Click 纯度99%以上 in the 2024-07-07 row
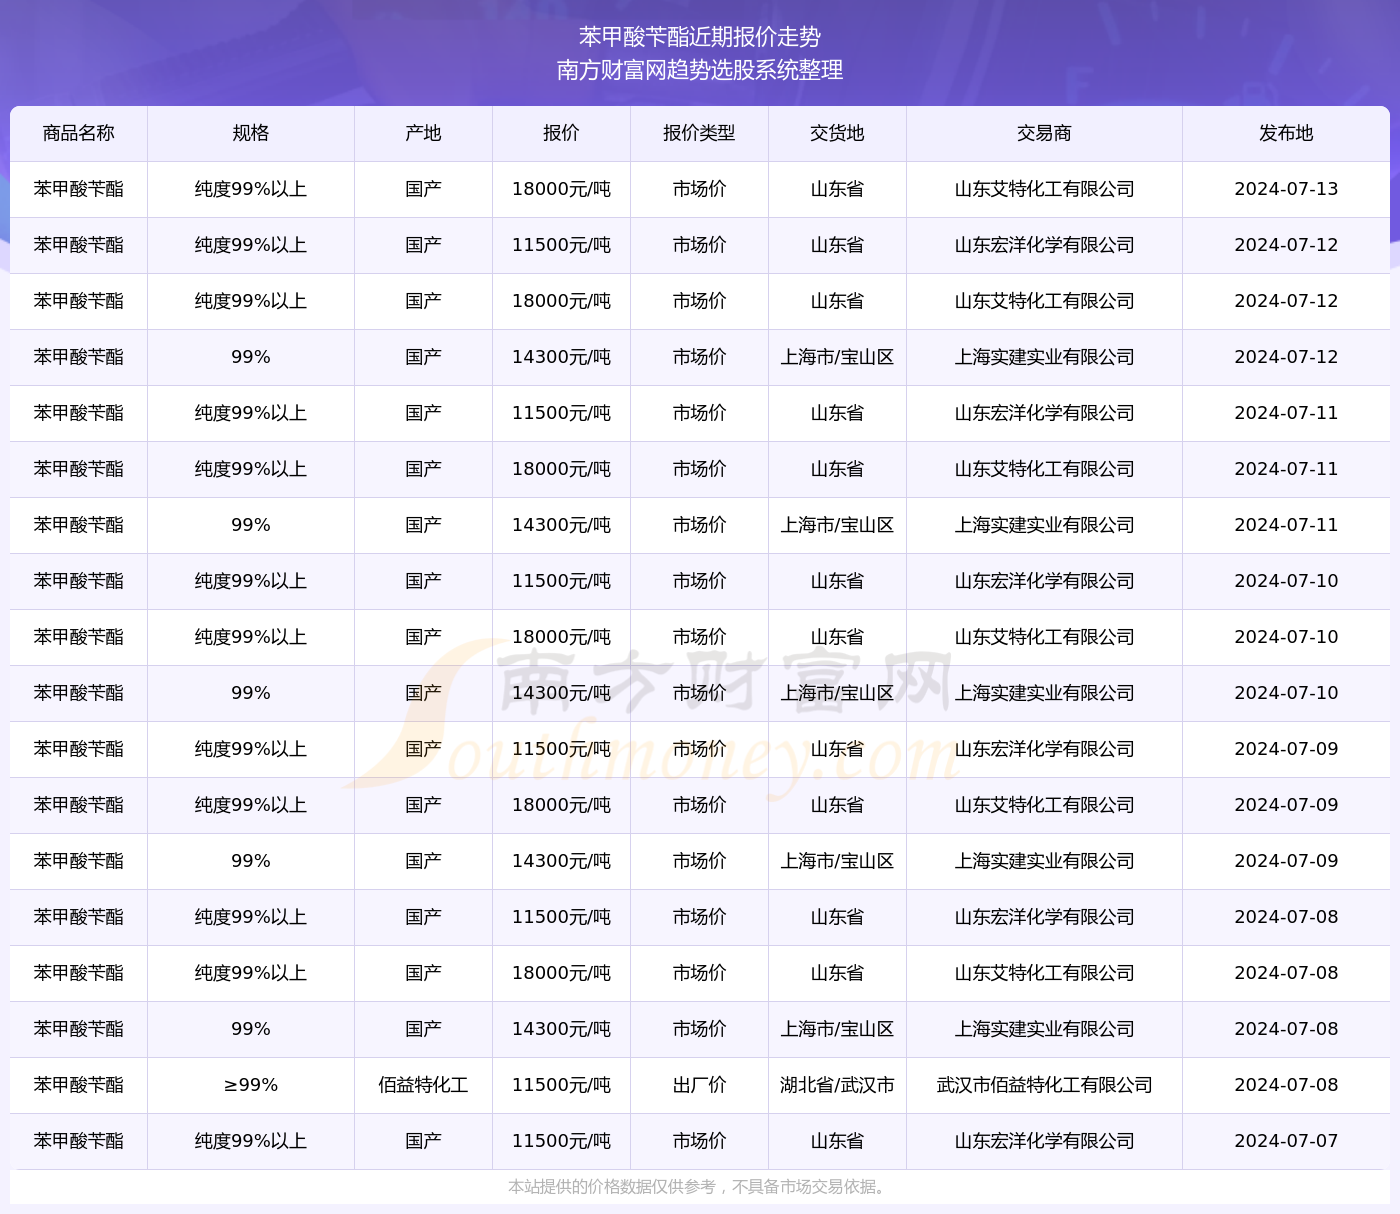Image resolution: width=1400 pixels, height=1214 pixels. click(x=251, y=1141)
